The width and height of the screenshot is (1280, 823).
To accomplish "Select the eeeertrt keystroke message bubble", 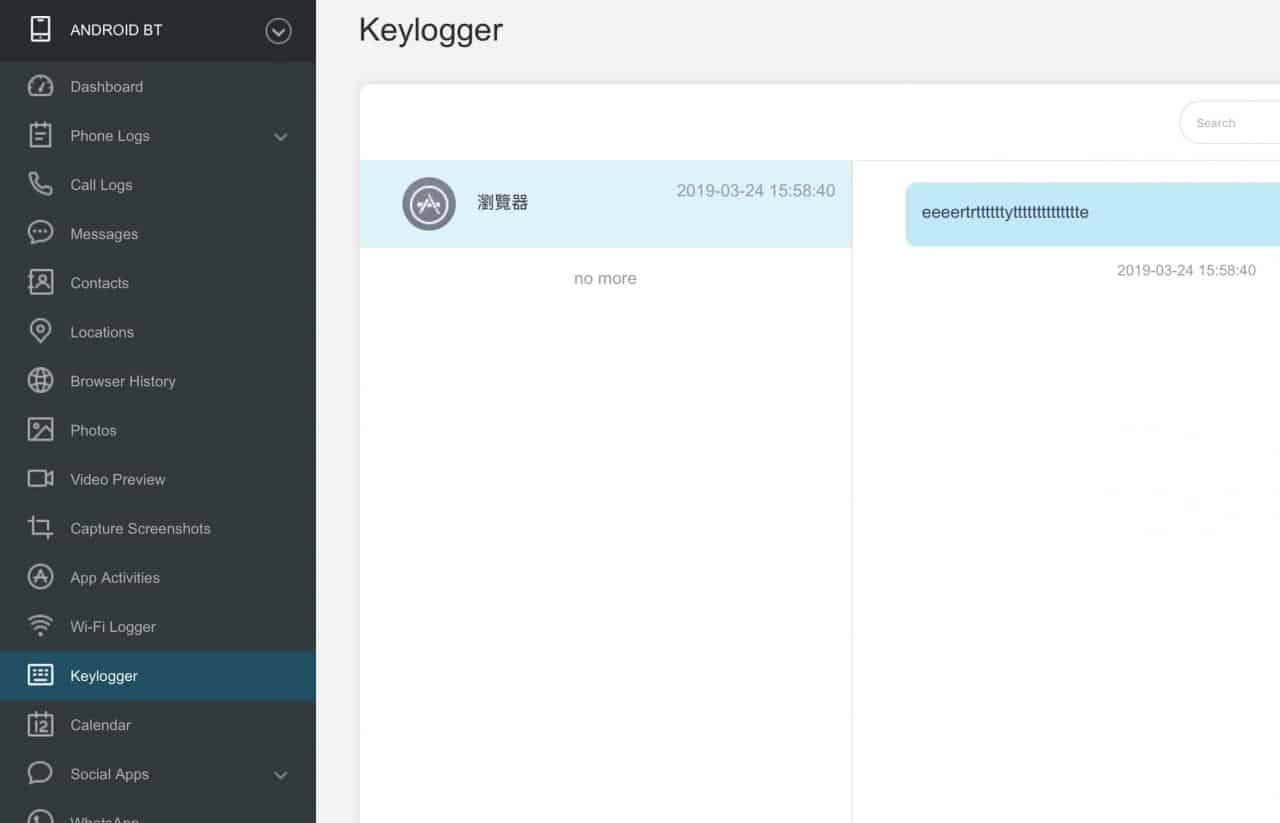I will pyautogui.click(x=1090, y=213).
